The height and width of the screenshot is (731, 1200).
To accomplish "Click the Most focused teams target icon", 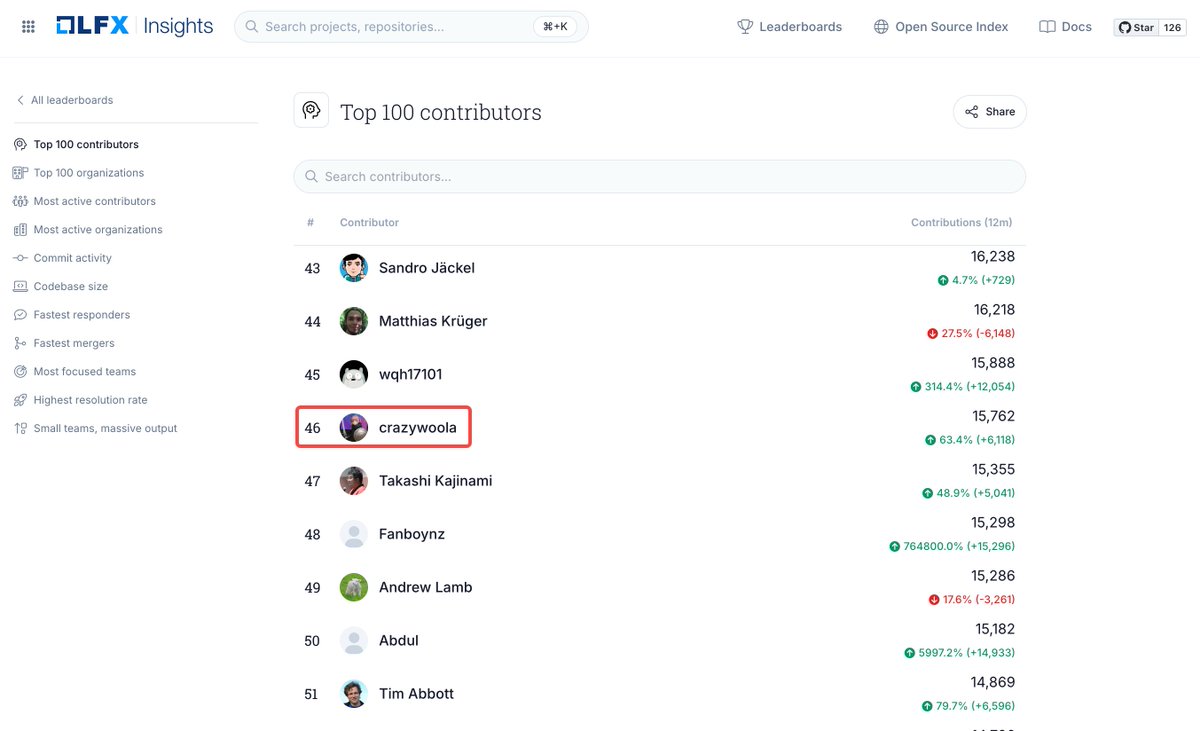I will pos(19,371).
